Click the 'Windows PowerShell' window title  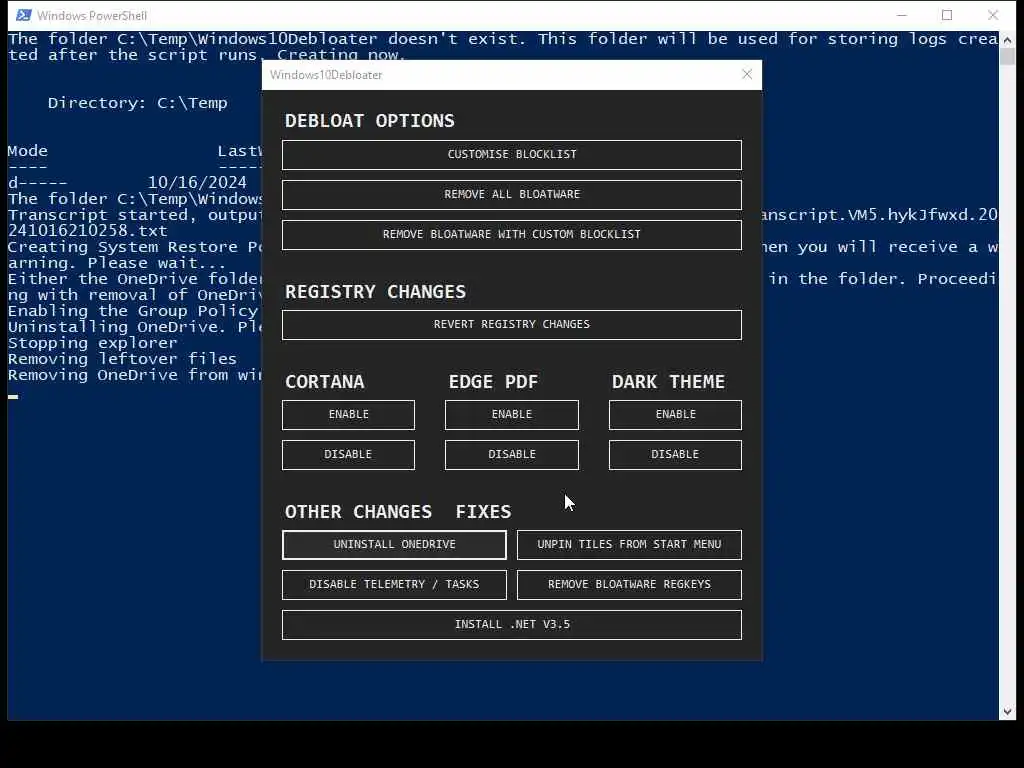[x=92, y=16]
